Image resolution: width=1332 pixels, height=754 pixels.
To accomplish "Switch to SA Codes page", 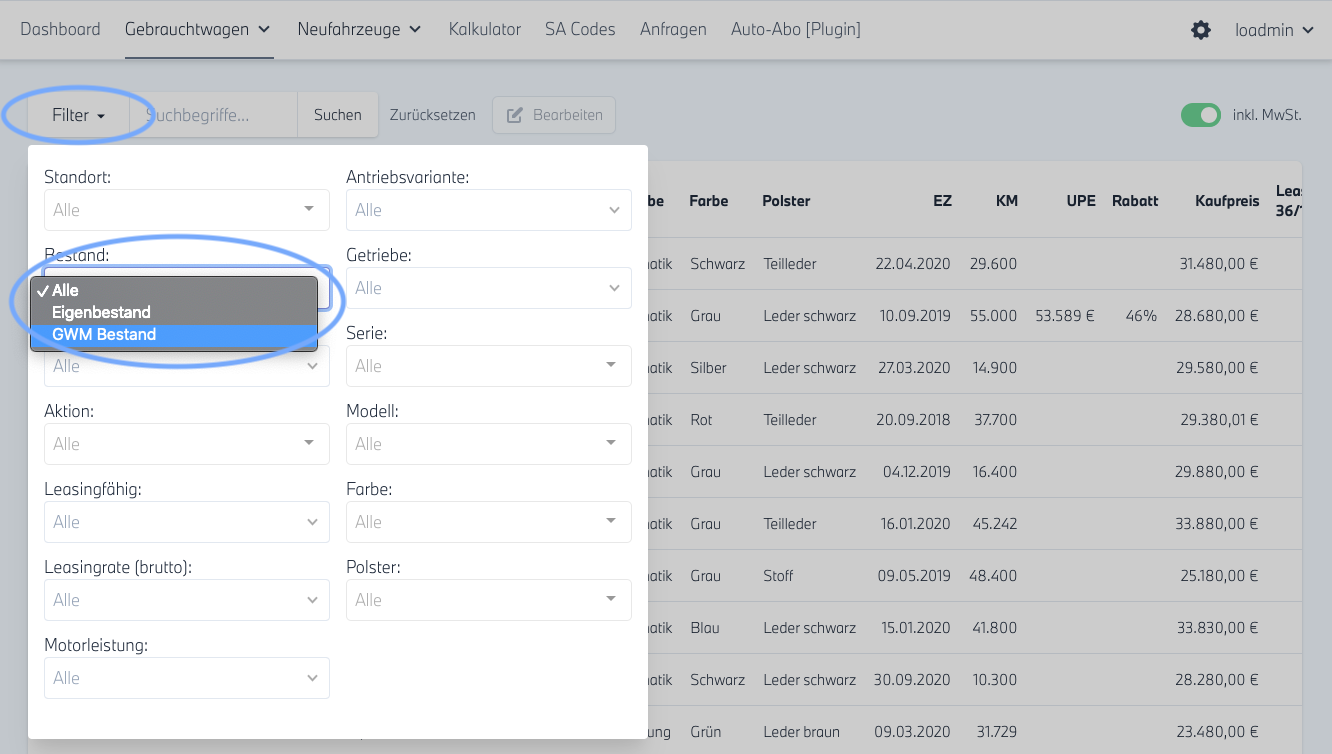I will 580,30.
